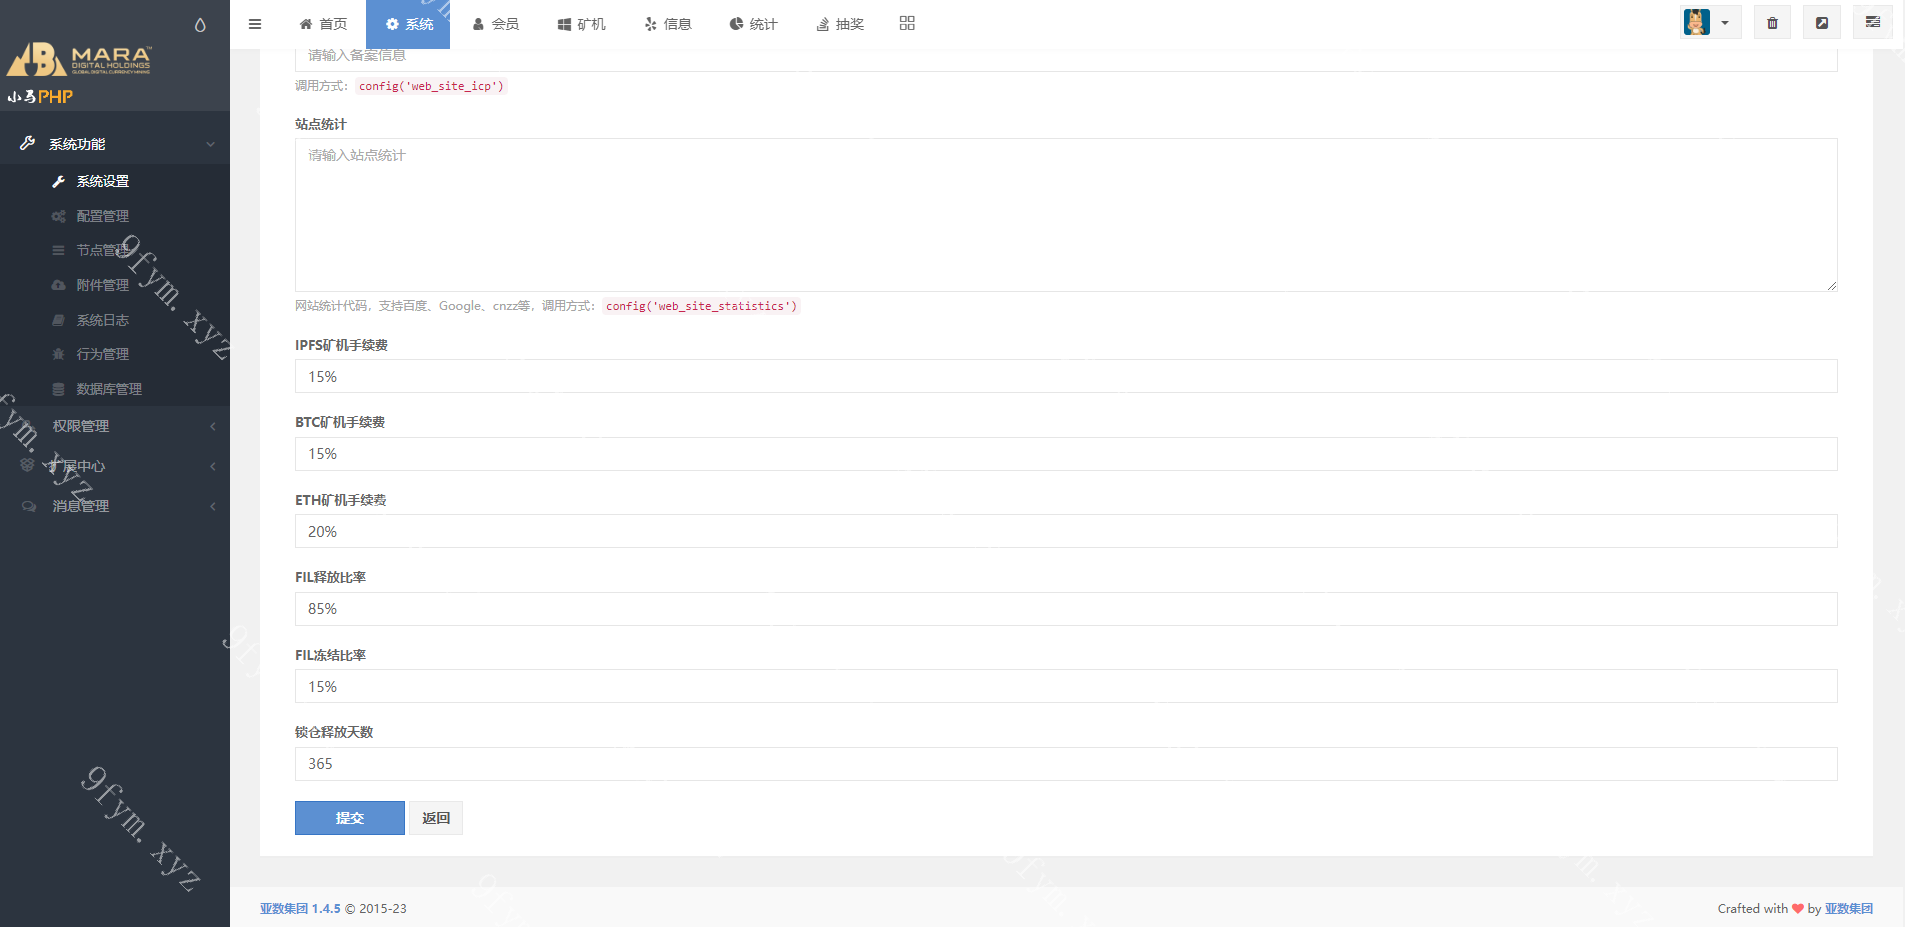Click the wrench icon beside 系统功能
Viewport: 1905px width, 927px height.
(x=28, y=143)
